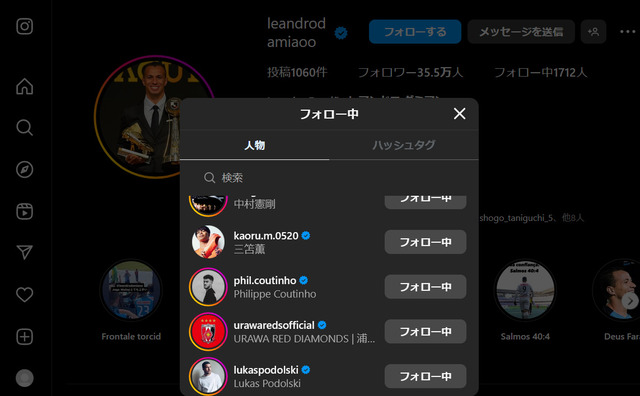Click next arrow in highlights carousel
The height and width of the screenshot is (396, 640).
pyautogui.click(x=630, y=301)
